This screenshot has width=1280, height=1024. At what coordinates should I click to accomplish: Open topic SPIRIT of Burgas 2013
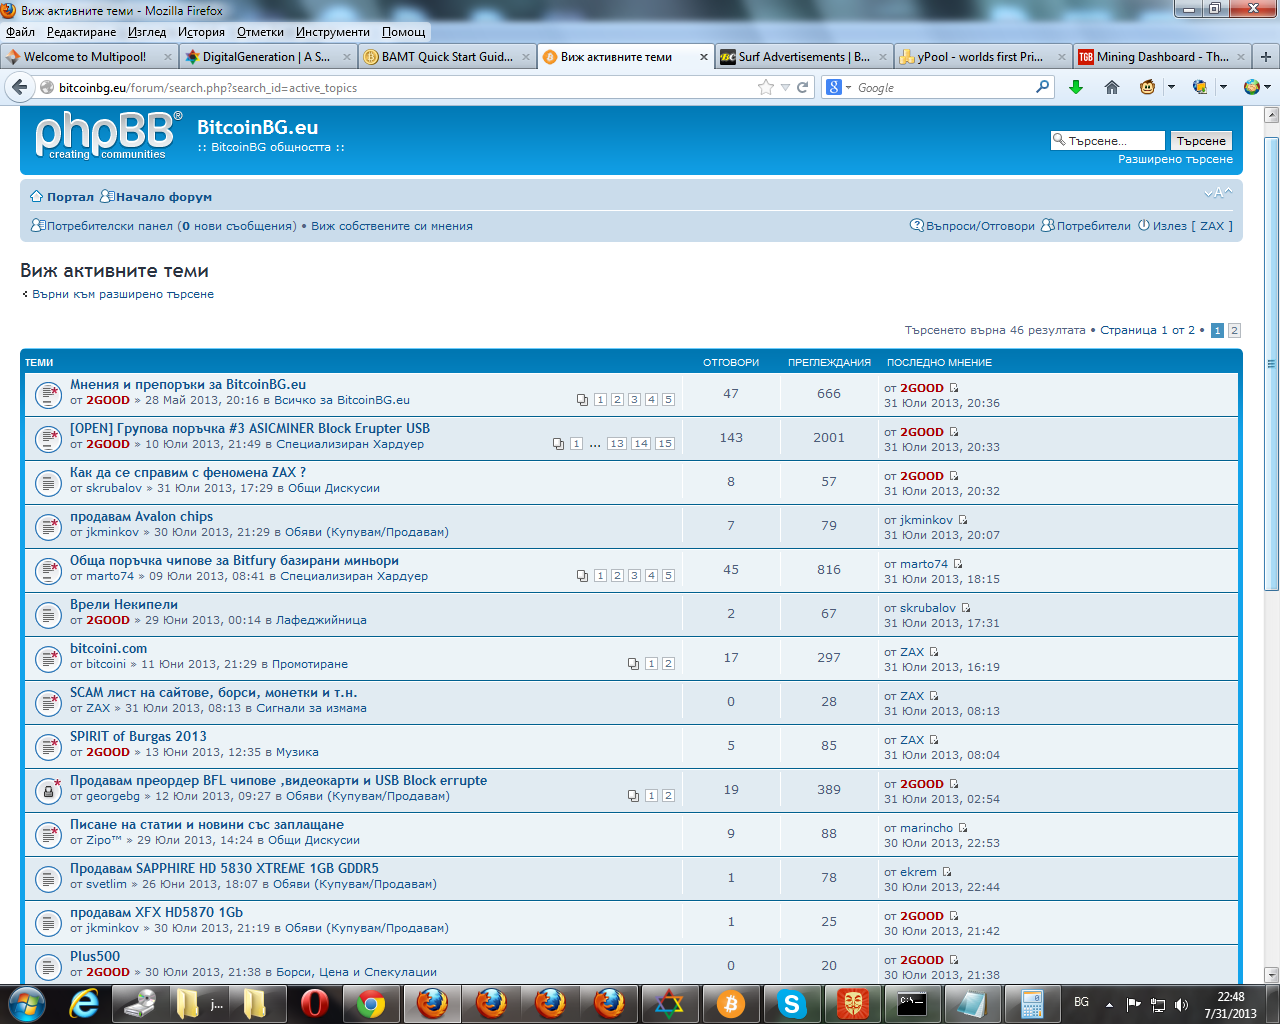(x=138, y=736)
